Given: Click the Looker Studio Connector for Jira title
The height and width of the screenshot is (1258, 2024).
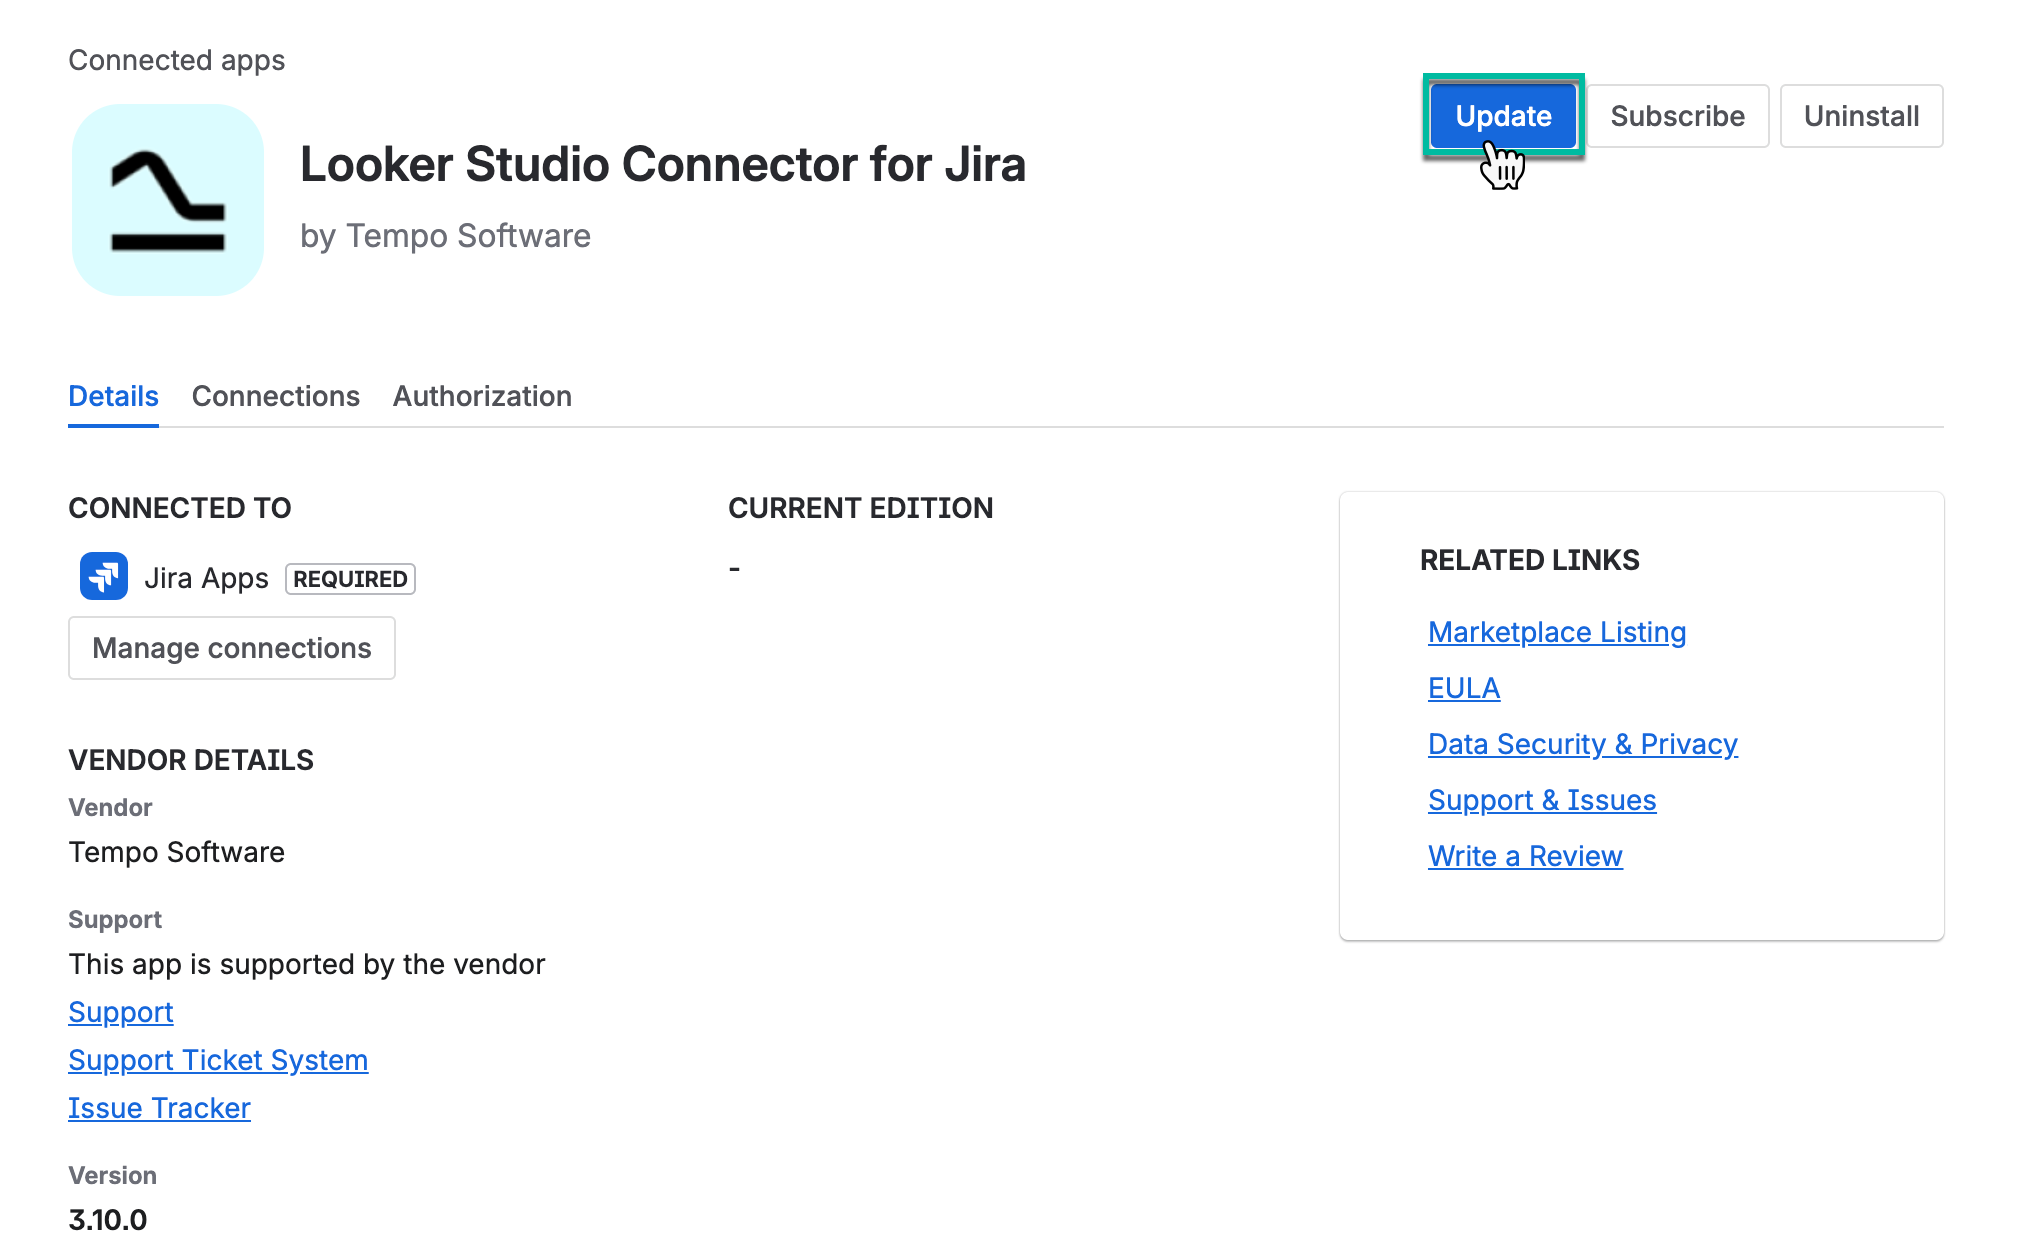Looking at the screenshot, I should click(x=663, y=164).
